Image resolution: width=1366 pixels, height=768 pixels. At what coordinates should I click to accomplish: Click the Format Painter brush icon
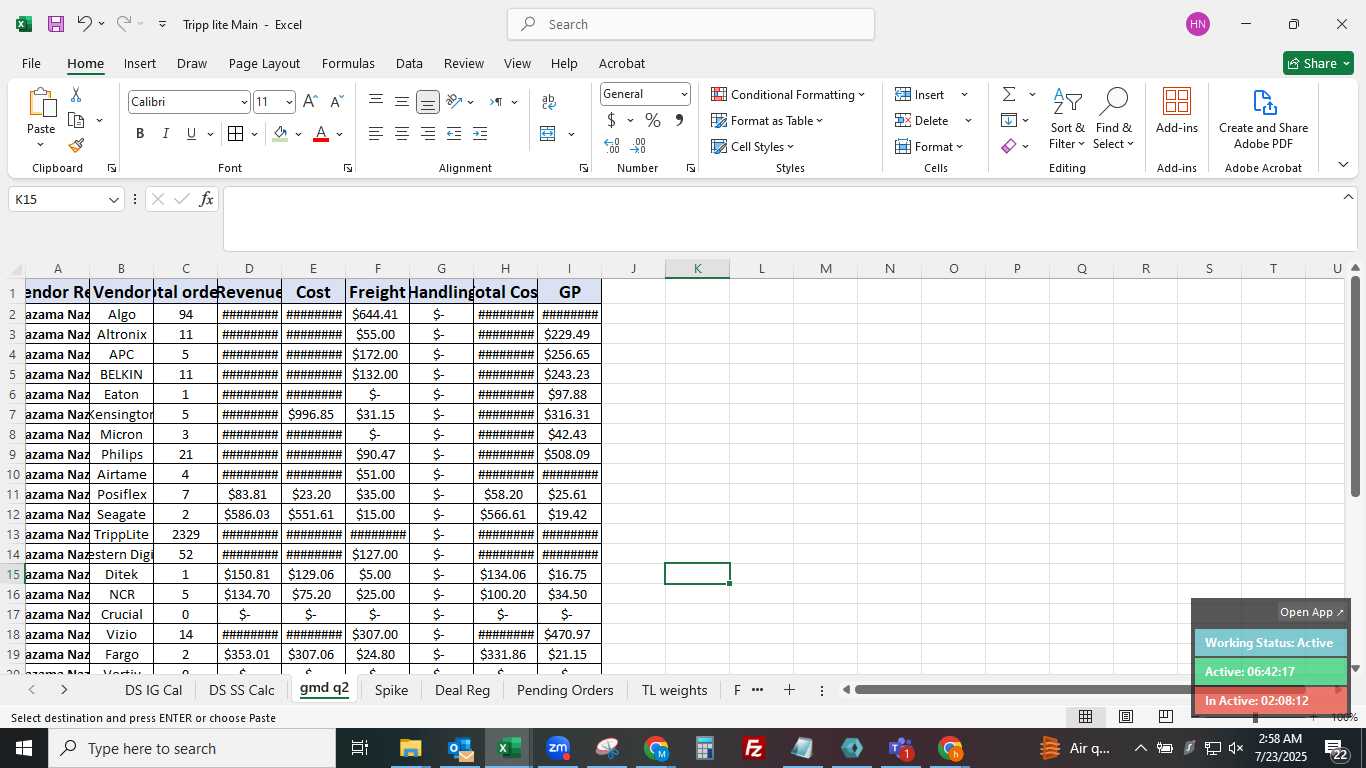click(76, 145)
